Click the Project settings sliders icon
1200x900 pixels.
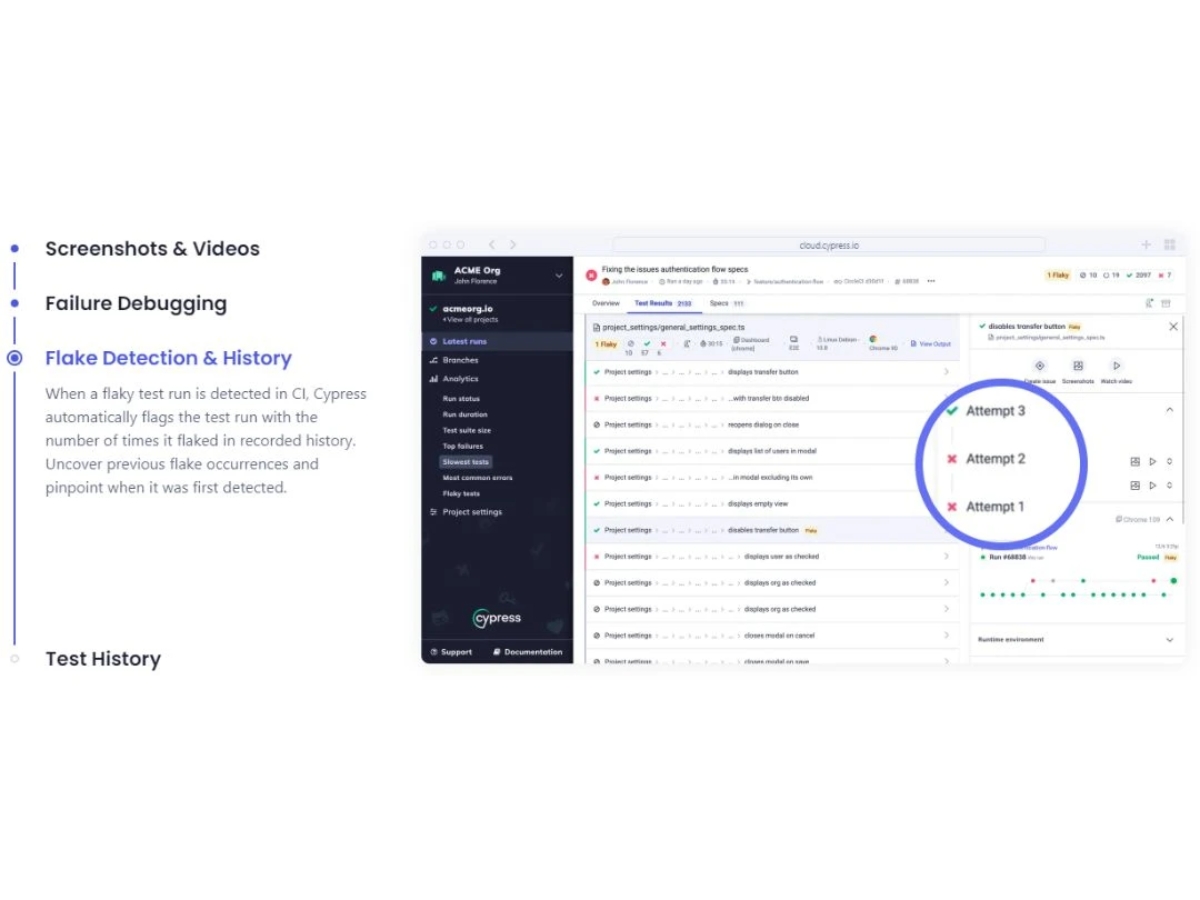pyautogui.click(x=433, y=512)
